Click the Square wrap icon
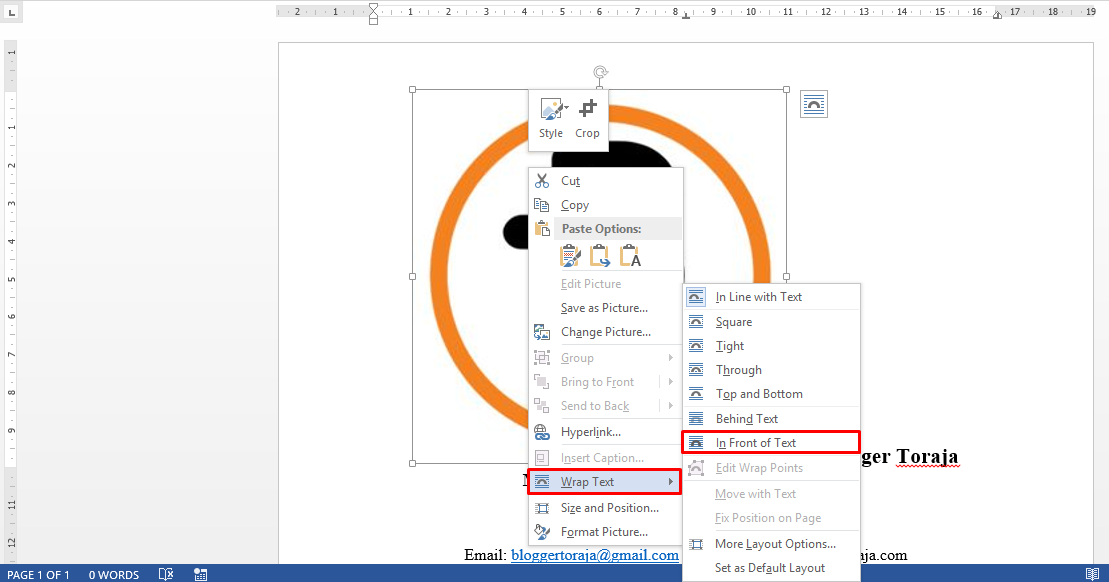The image size is (1109, 582). [x=696, y=322]
